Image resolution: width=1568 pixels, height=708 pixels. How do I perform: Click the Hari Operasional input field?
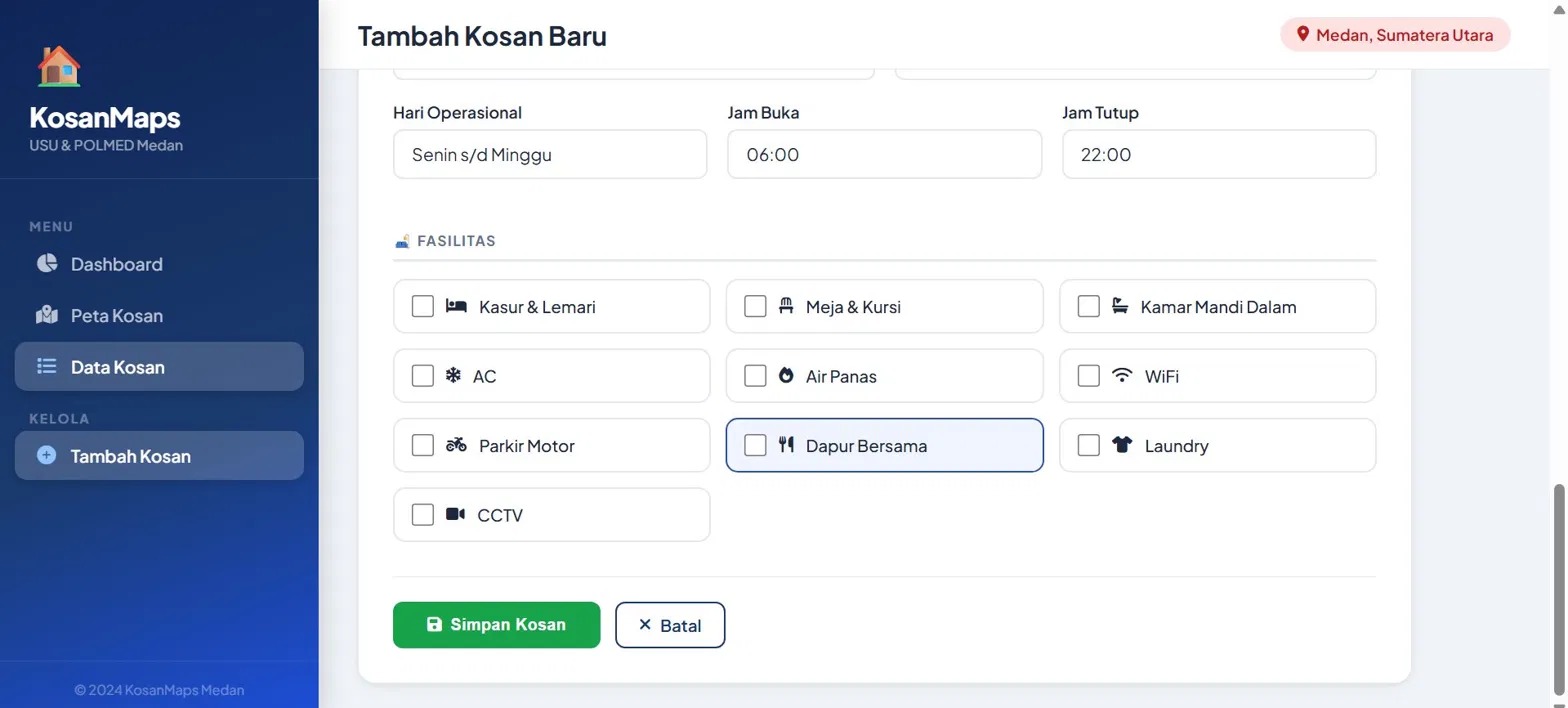coord(550,154)
